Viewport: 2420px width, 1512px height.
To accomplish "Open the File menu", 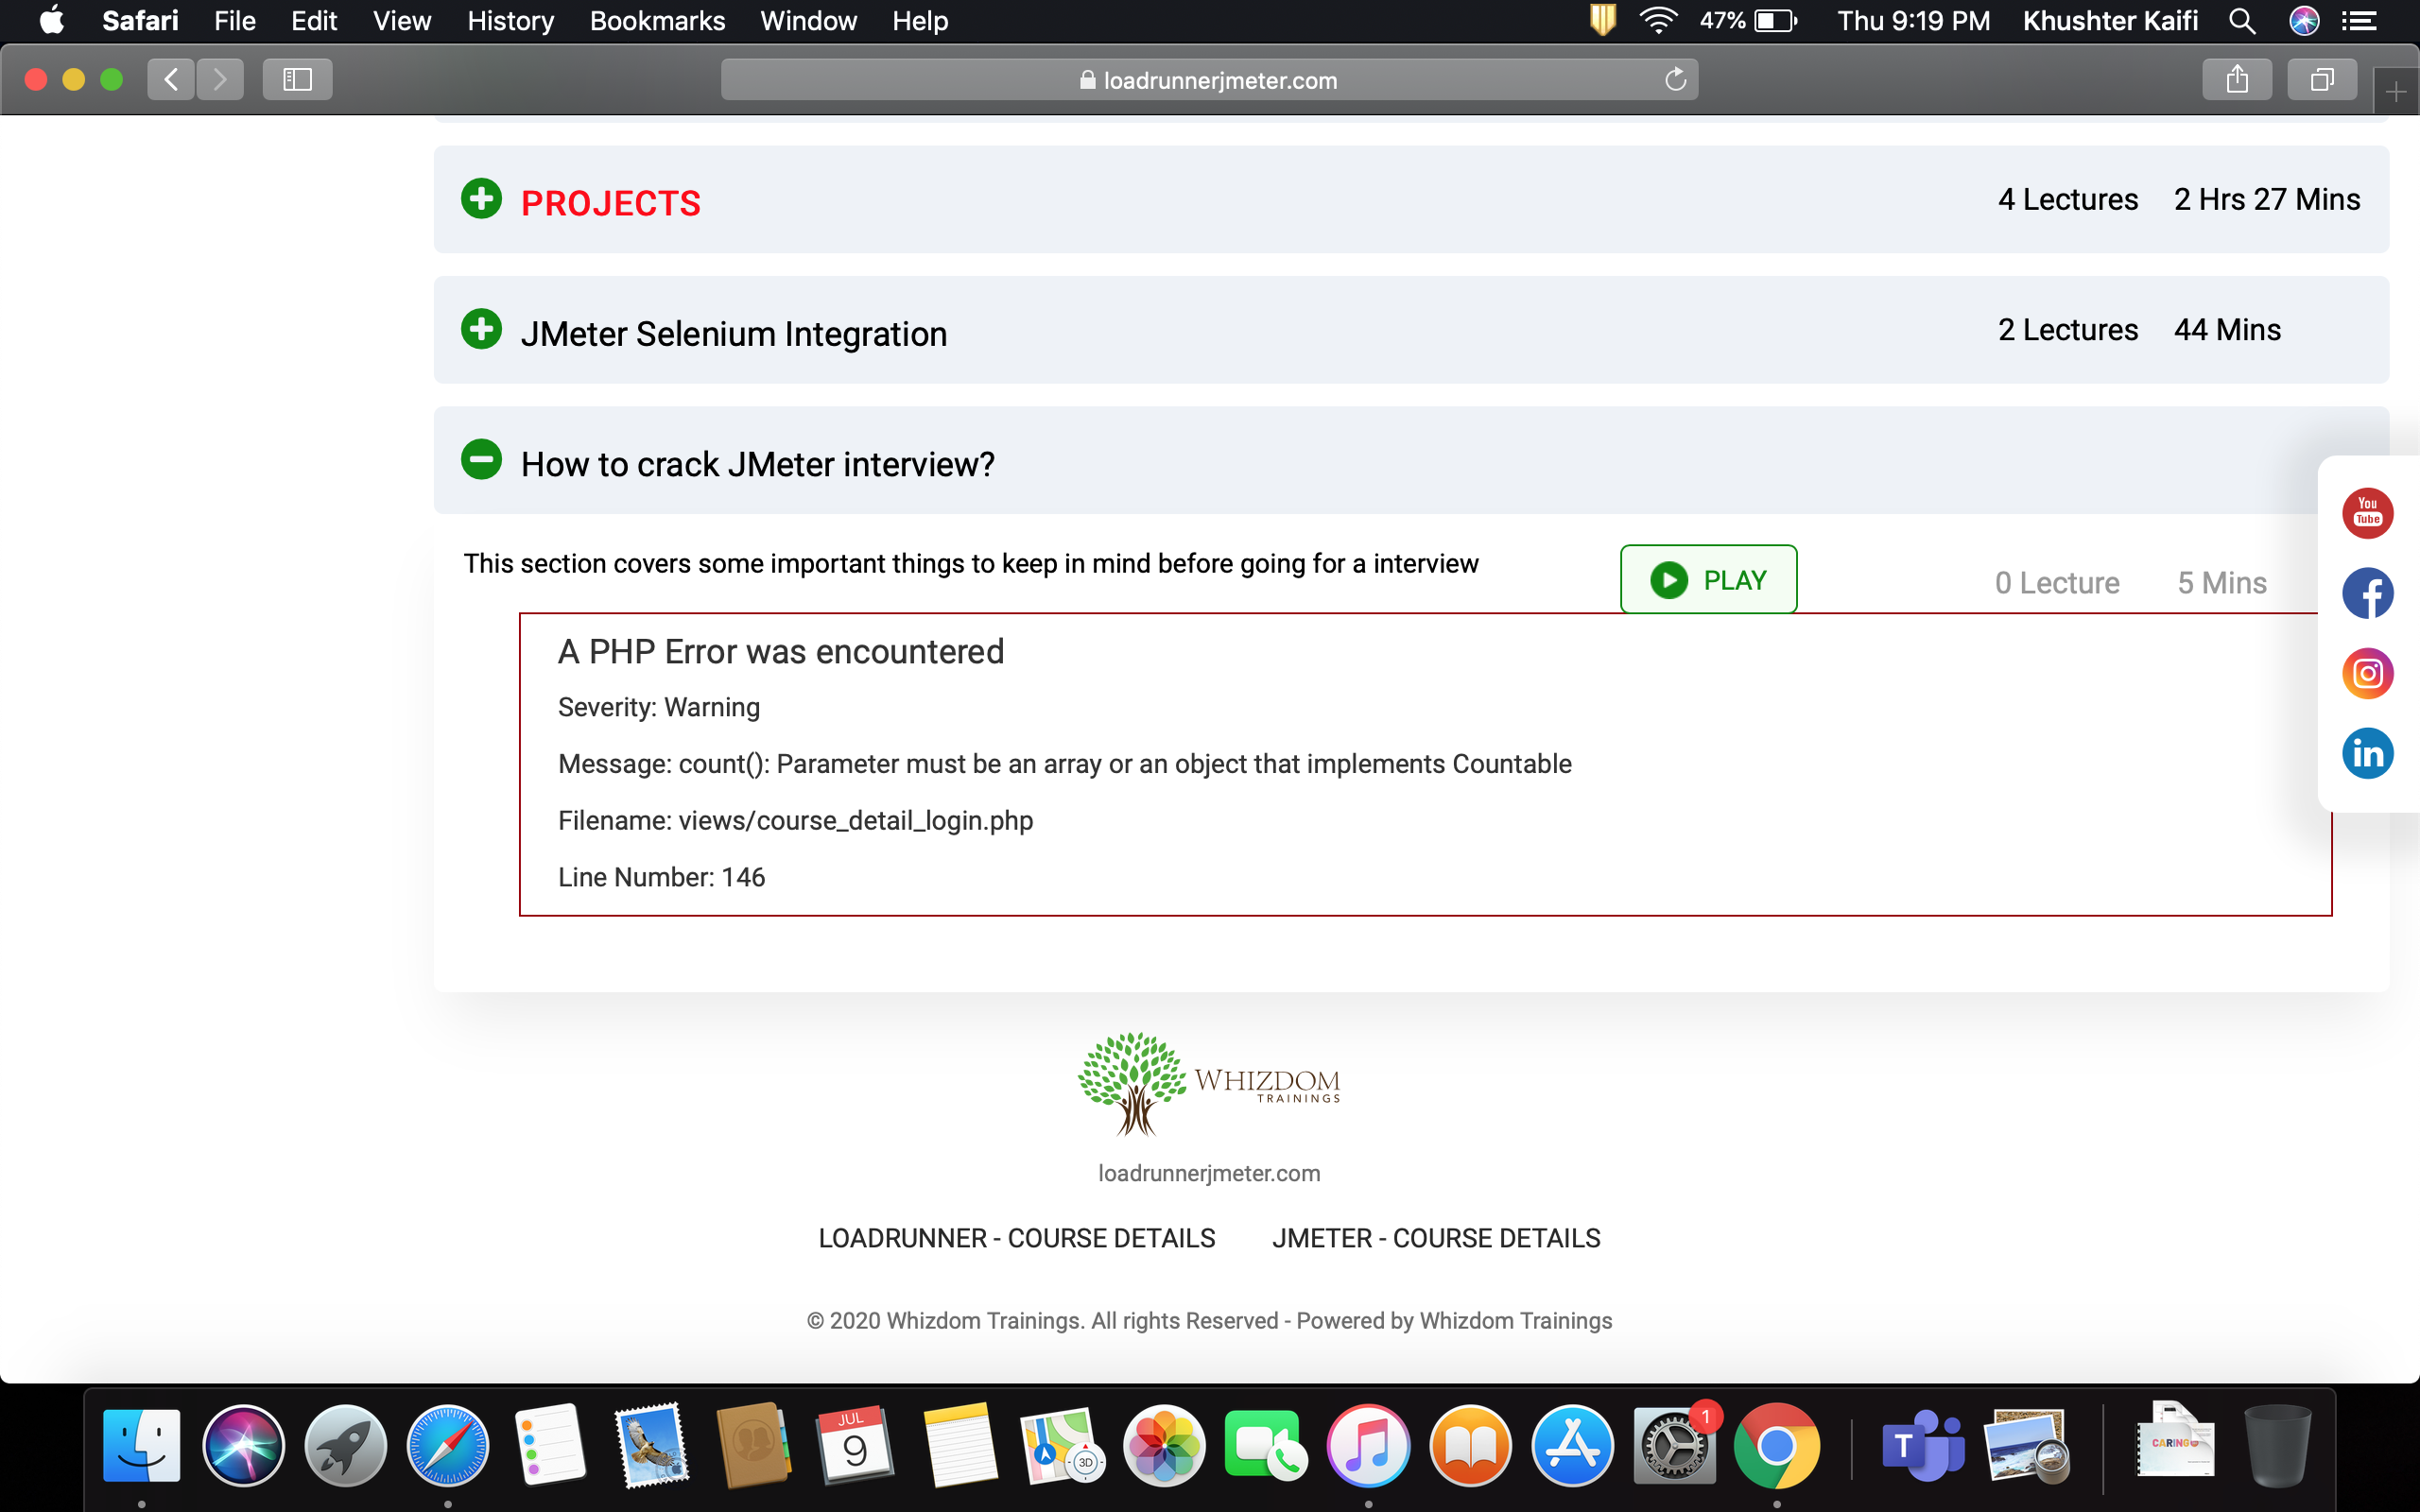I will pos(235,21).
